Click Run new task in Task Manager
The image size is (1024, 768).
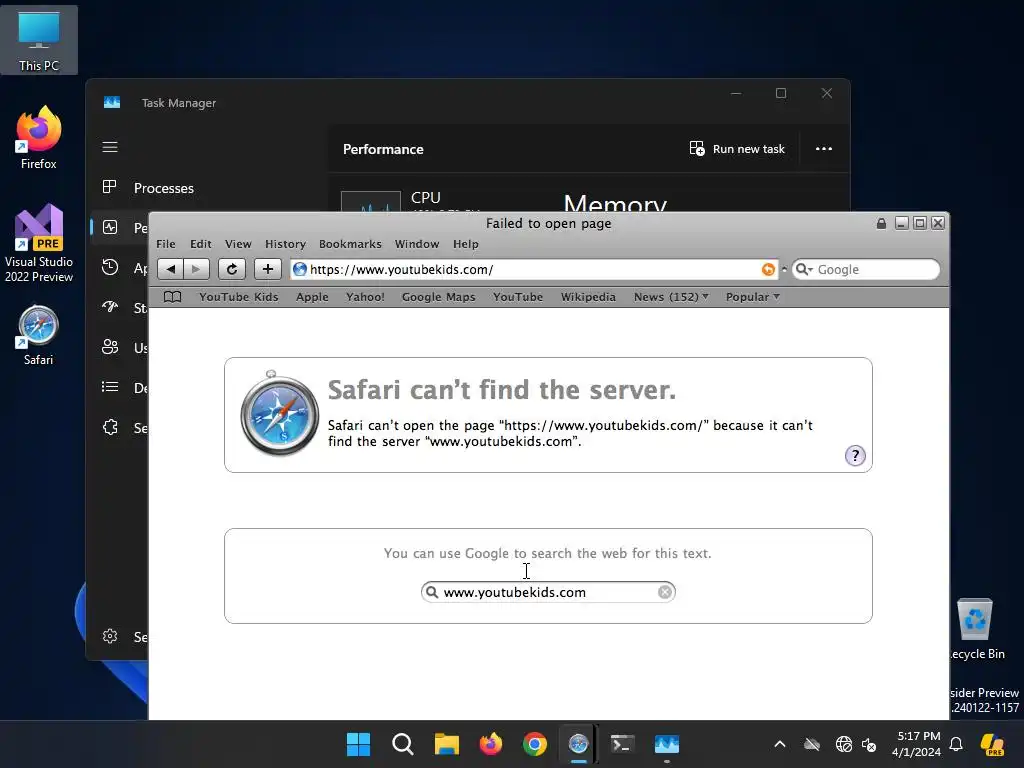click(x=737, y=149)
